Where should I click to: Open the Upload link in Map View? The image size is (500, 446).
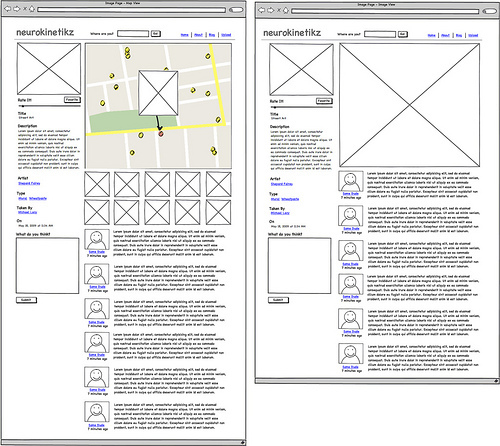point(226,35)
